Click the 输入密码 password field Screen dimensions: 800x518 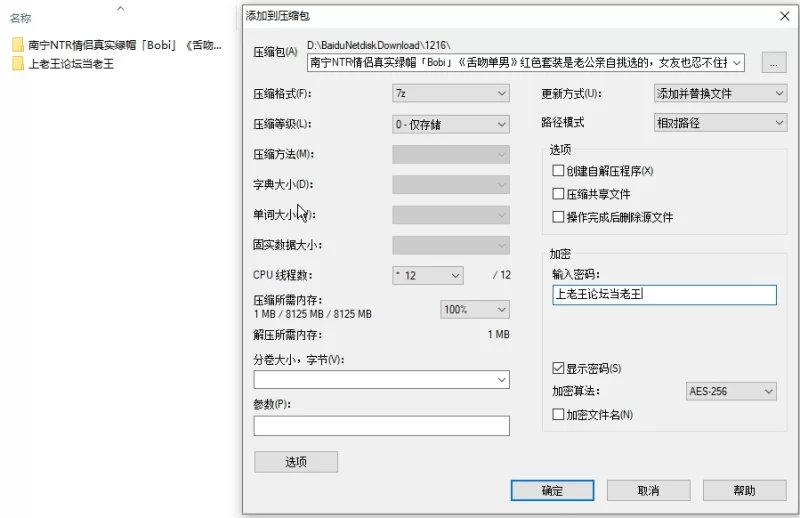[x=664, y=295]
